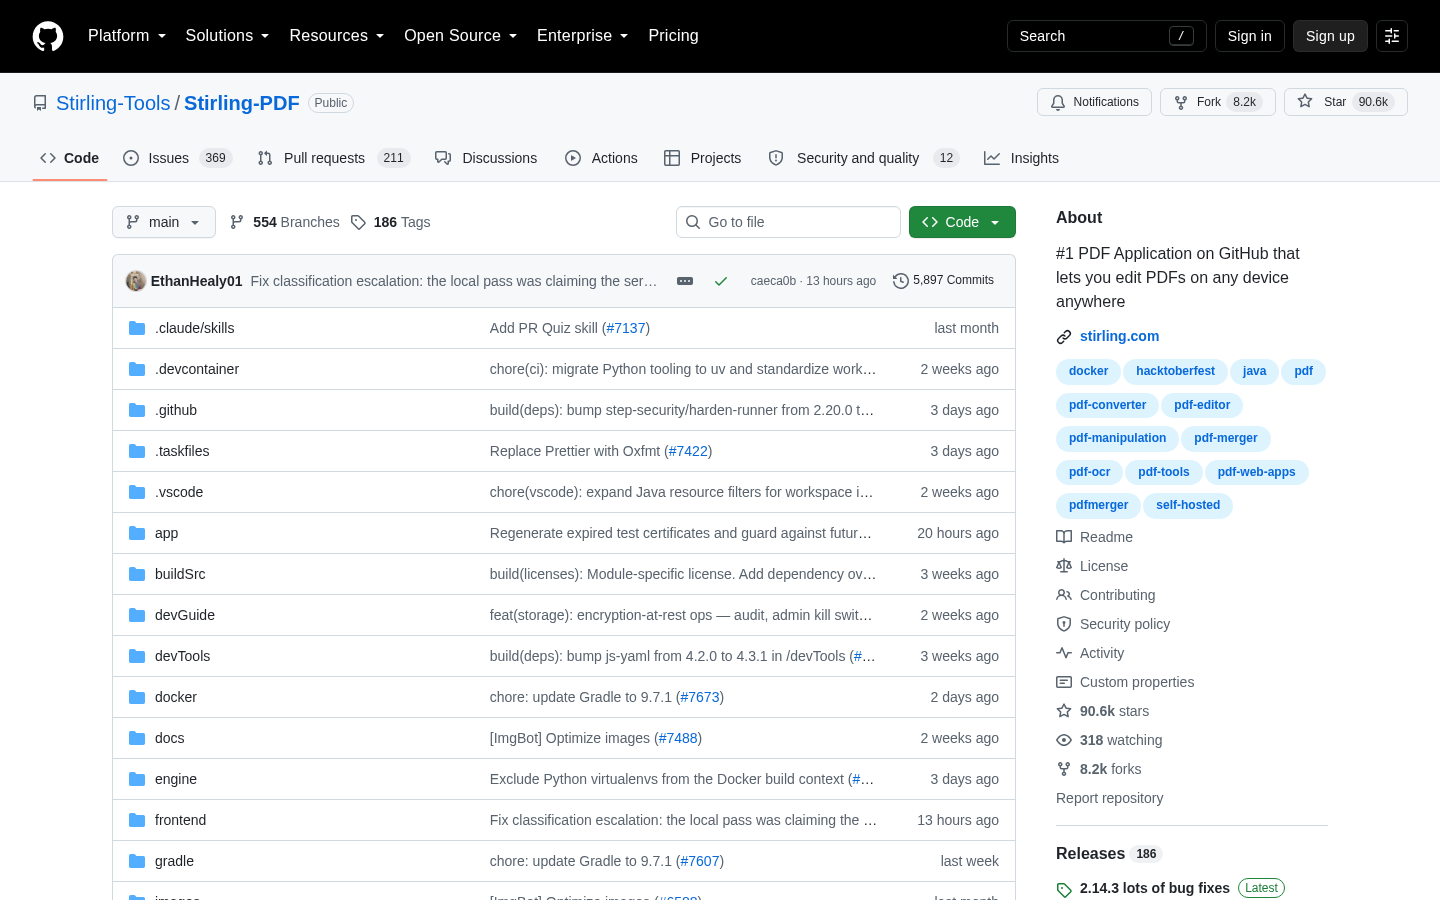
Task: Click the eye icon beside 318 watching
Action: (x=1064, y=740)
